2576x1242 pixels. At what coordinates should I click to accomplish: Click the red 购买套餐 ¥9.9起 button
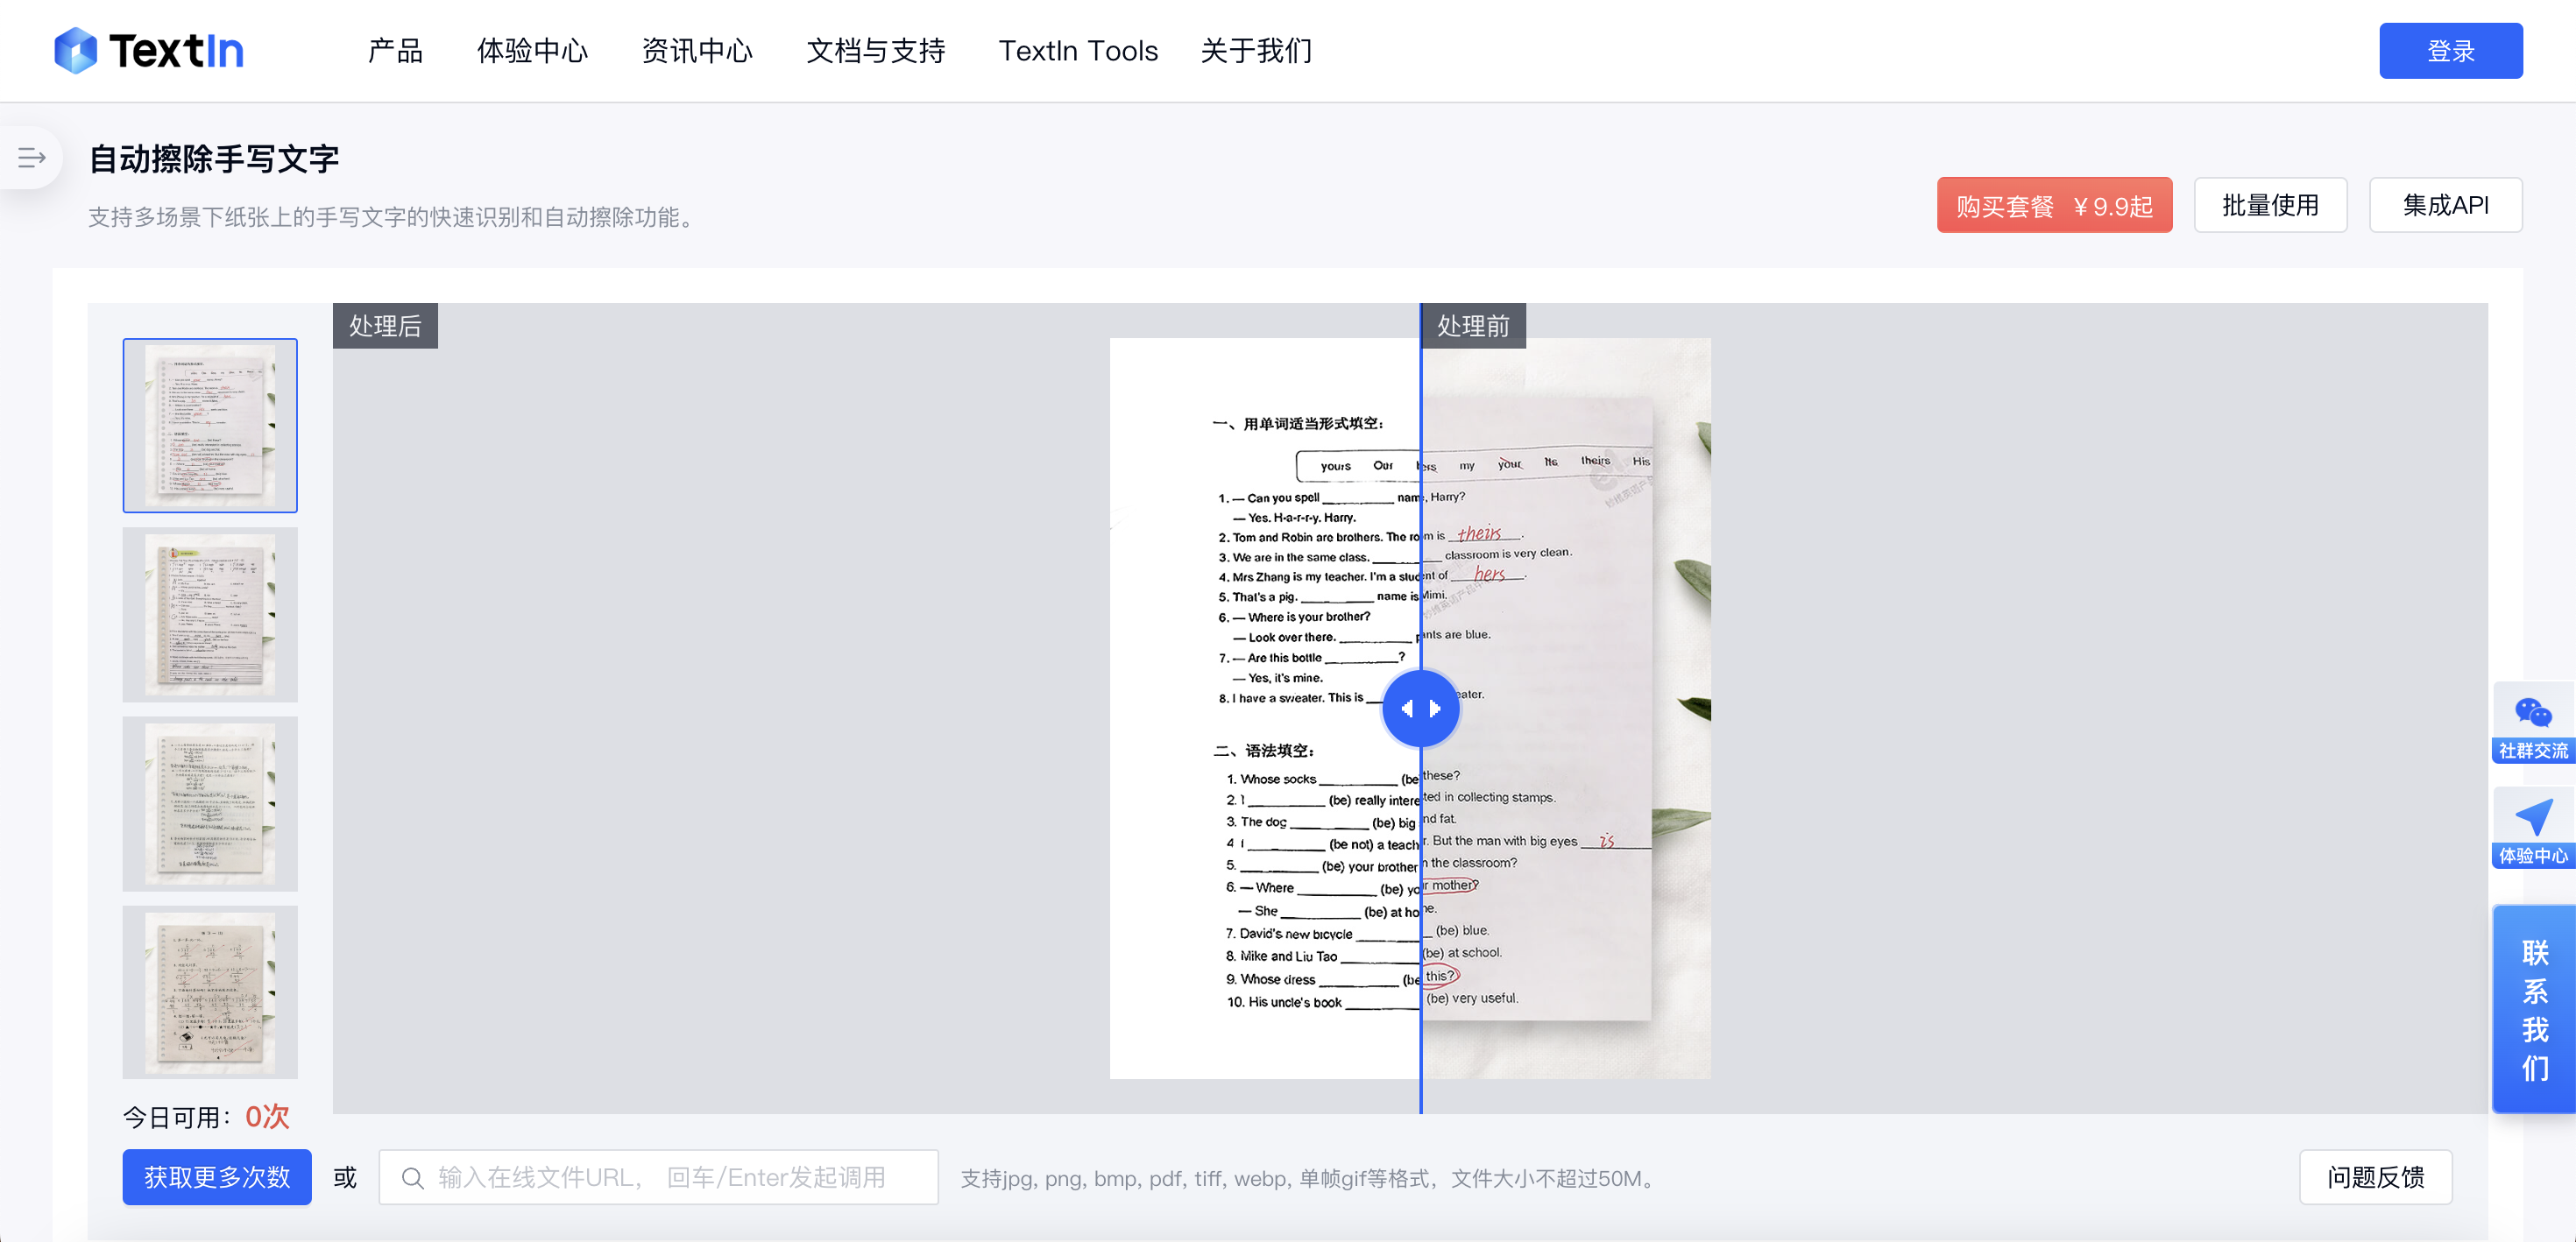tap(2054, 206)
